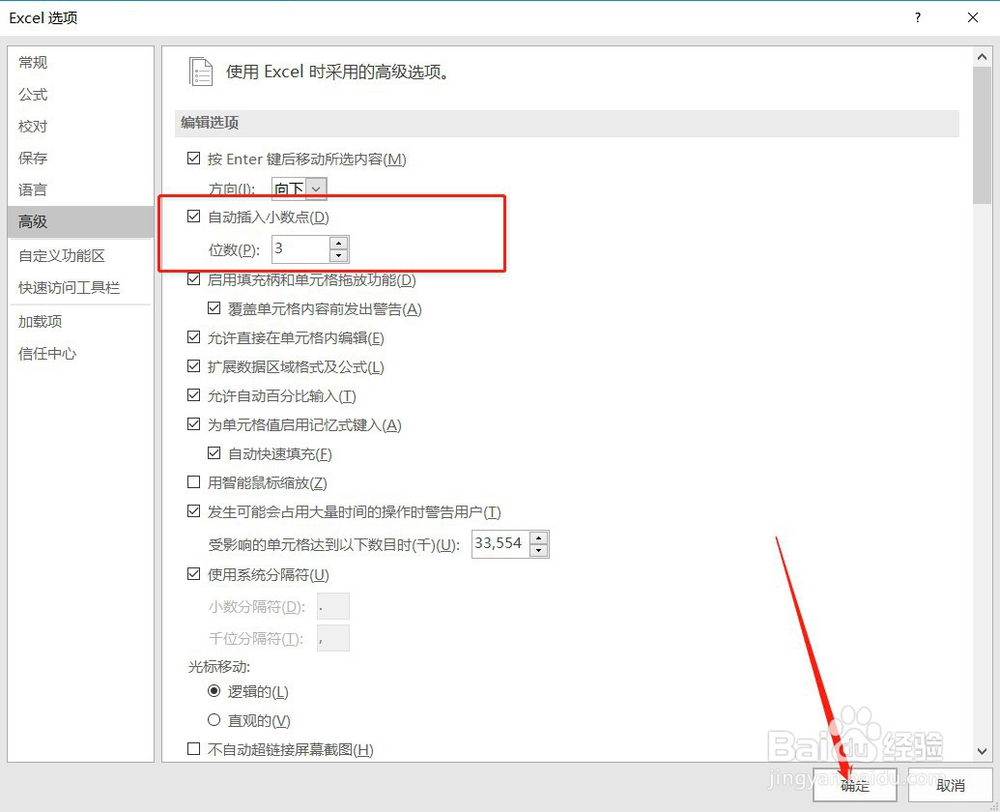This screenshot has width=1000, height=812.
Task: Click the scrollbar down arrow
Action: pos(982,751)
